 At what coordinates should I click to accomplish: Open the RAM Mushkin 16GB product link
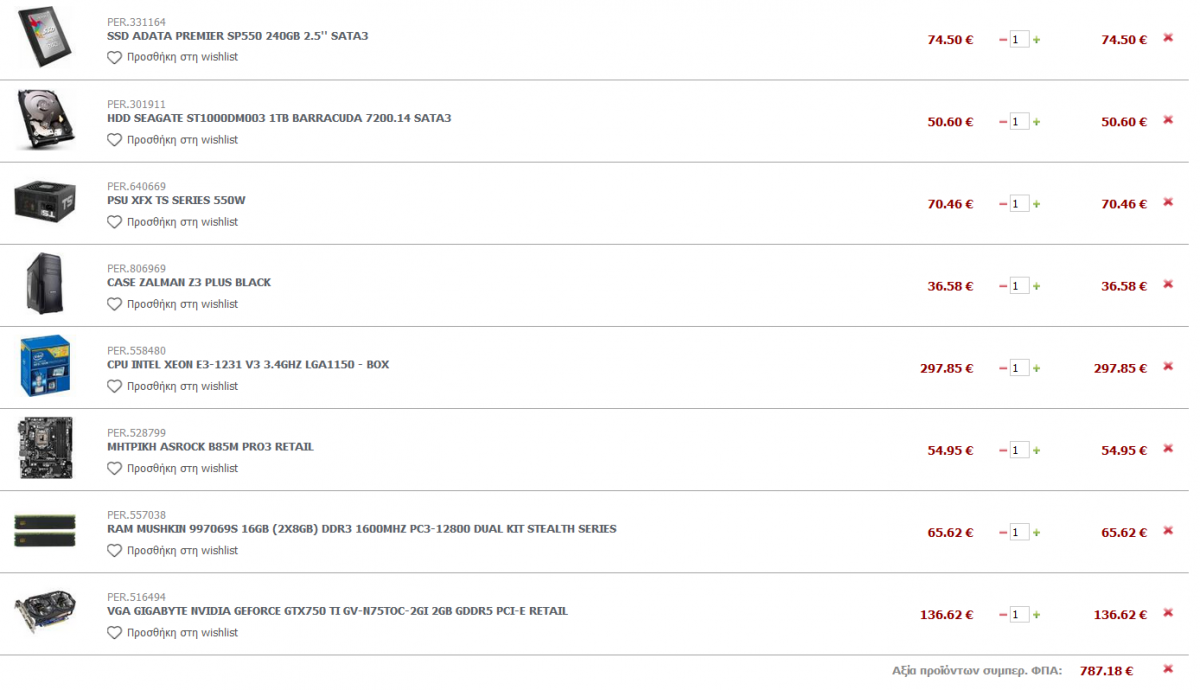[362, 528]
